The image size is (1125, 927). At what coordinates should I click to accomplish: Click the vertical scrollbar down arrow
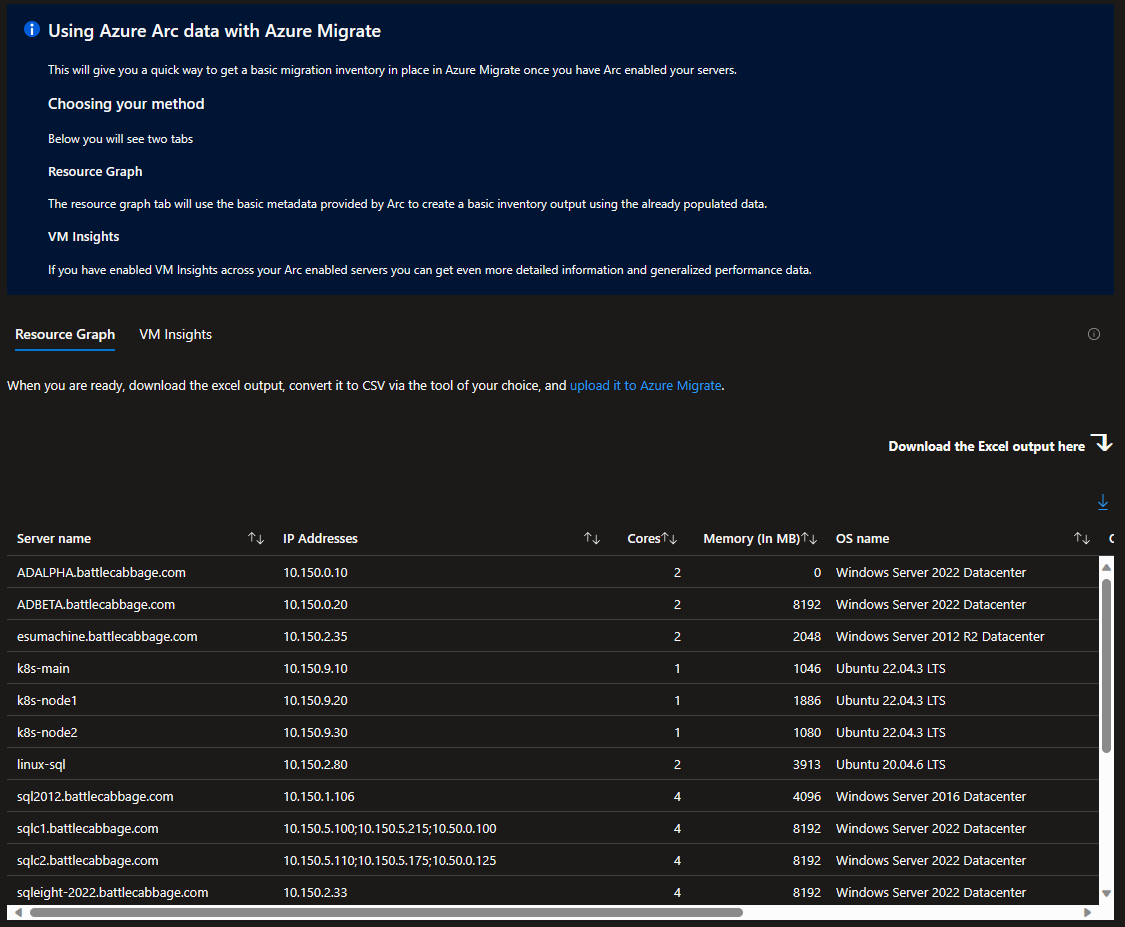coord(1106,893)
